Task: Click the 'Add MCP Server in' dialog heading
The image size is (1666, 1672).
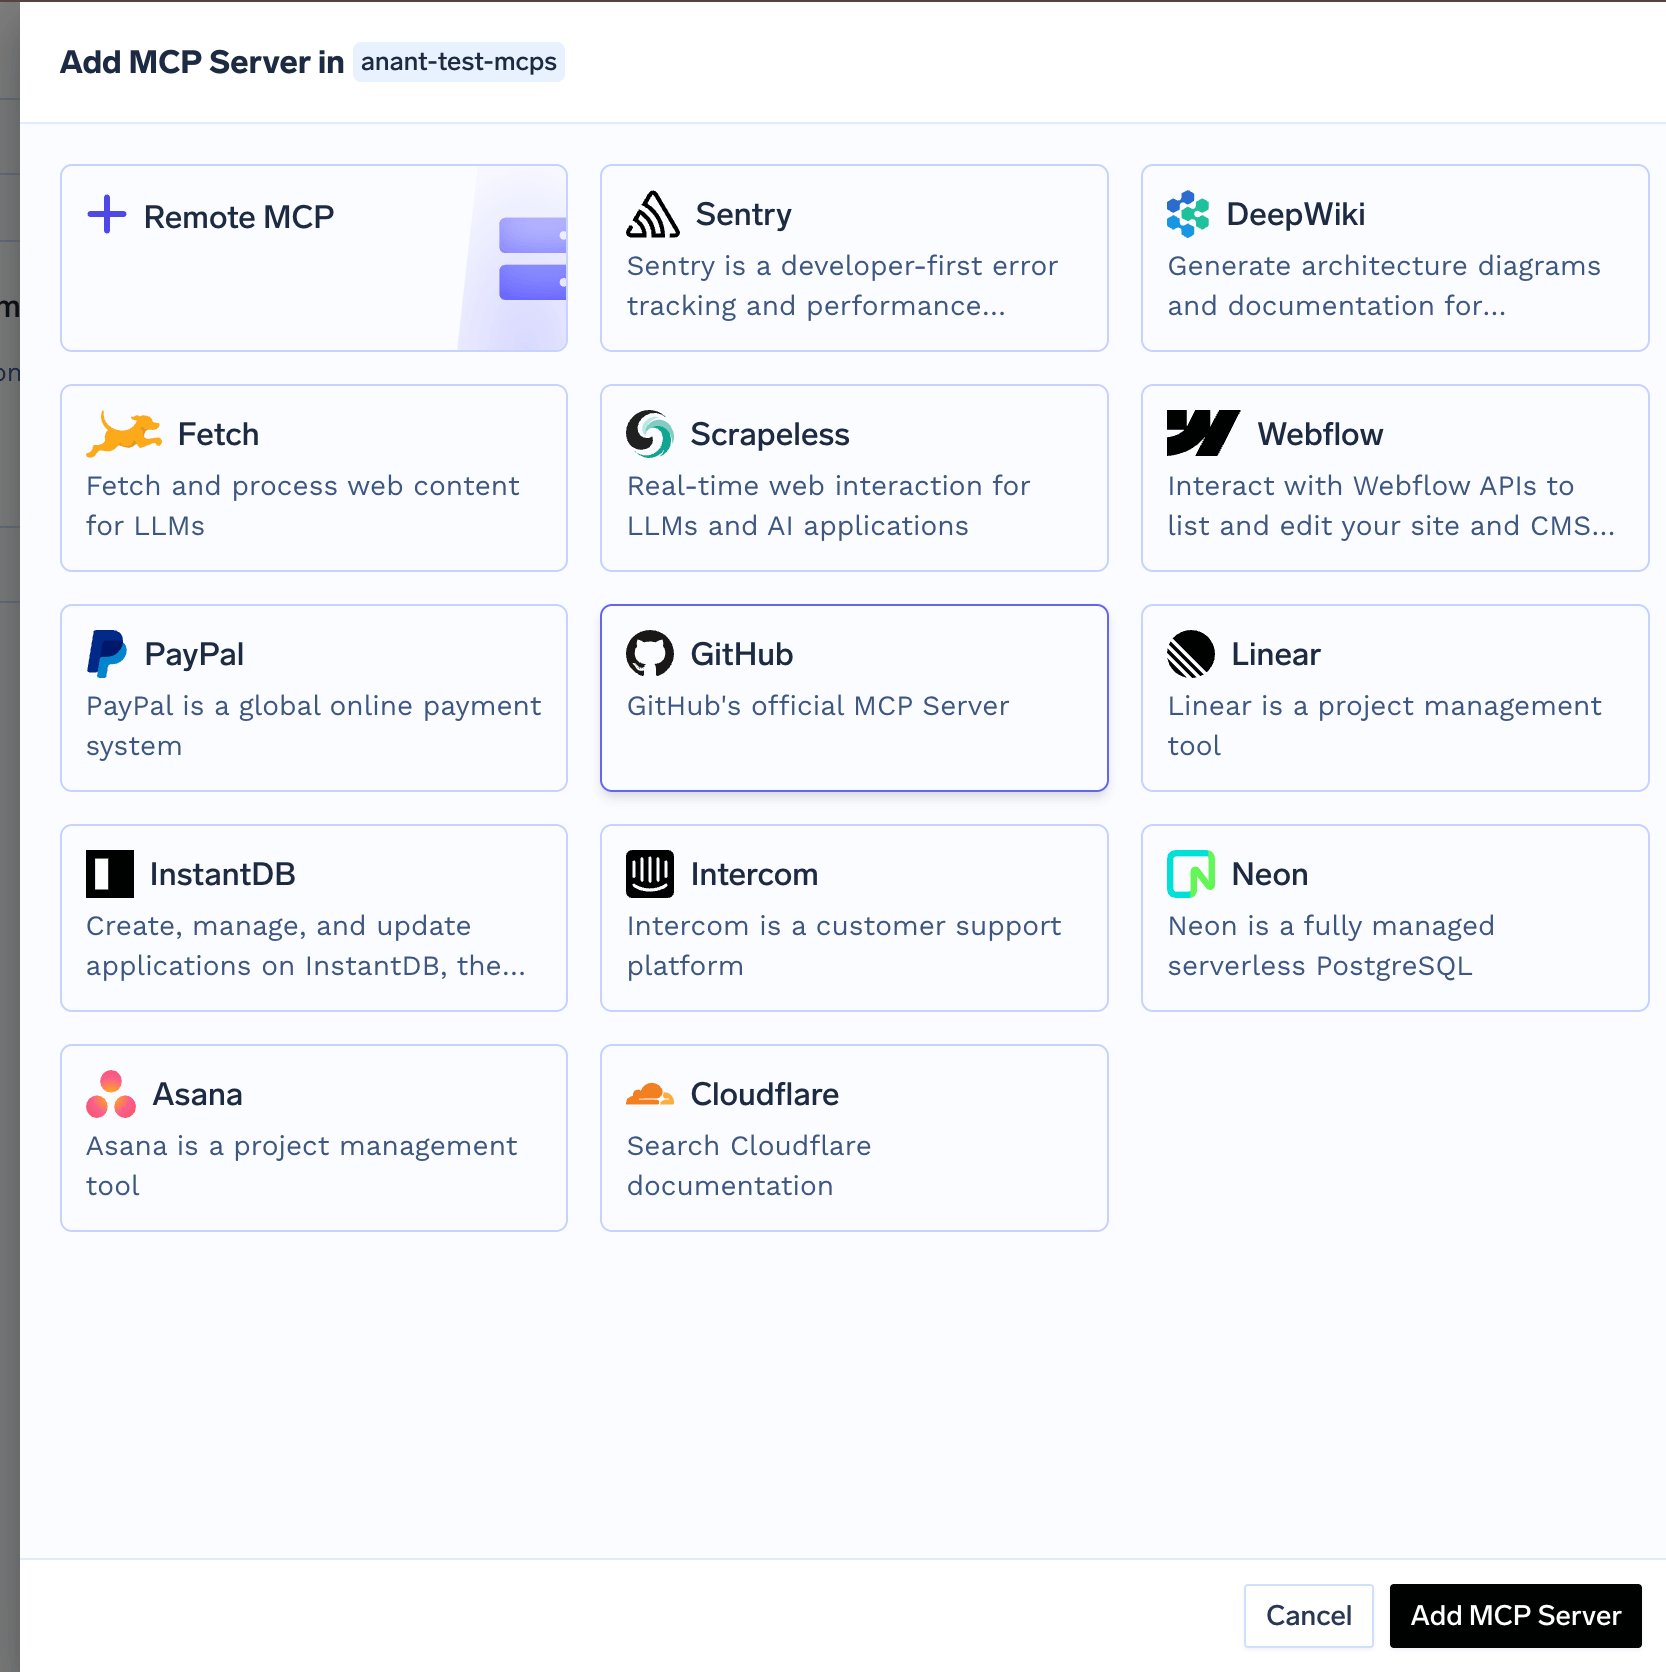Action: pos(202,62)
